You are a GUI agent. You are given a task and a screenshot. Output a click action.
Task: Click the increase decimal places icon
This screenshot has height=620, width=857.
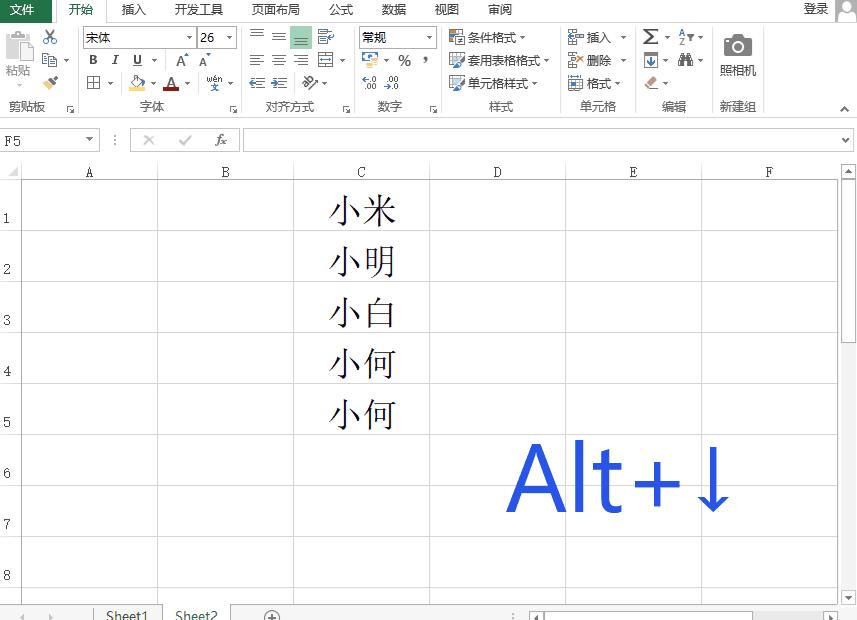pyautogui.click(x=368, y=81)
